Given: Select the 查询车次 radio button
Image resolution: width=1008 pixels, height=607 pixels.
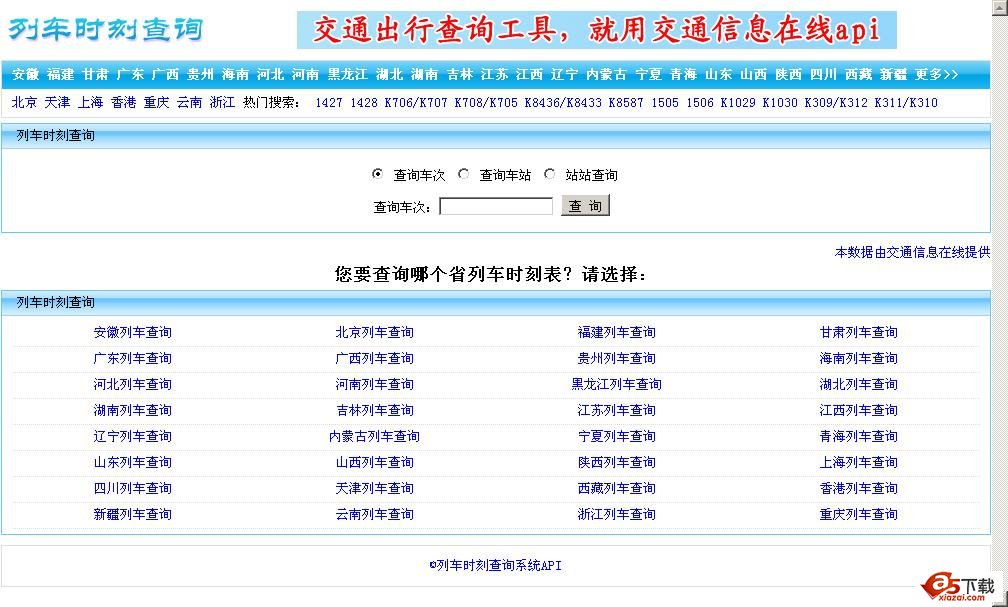Looking at the screenshot, I should pos(376,173).
